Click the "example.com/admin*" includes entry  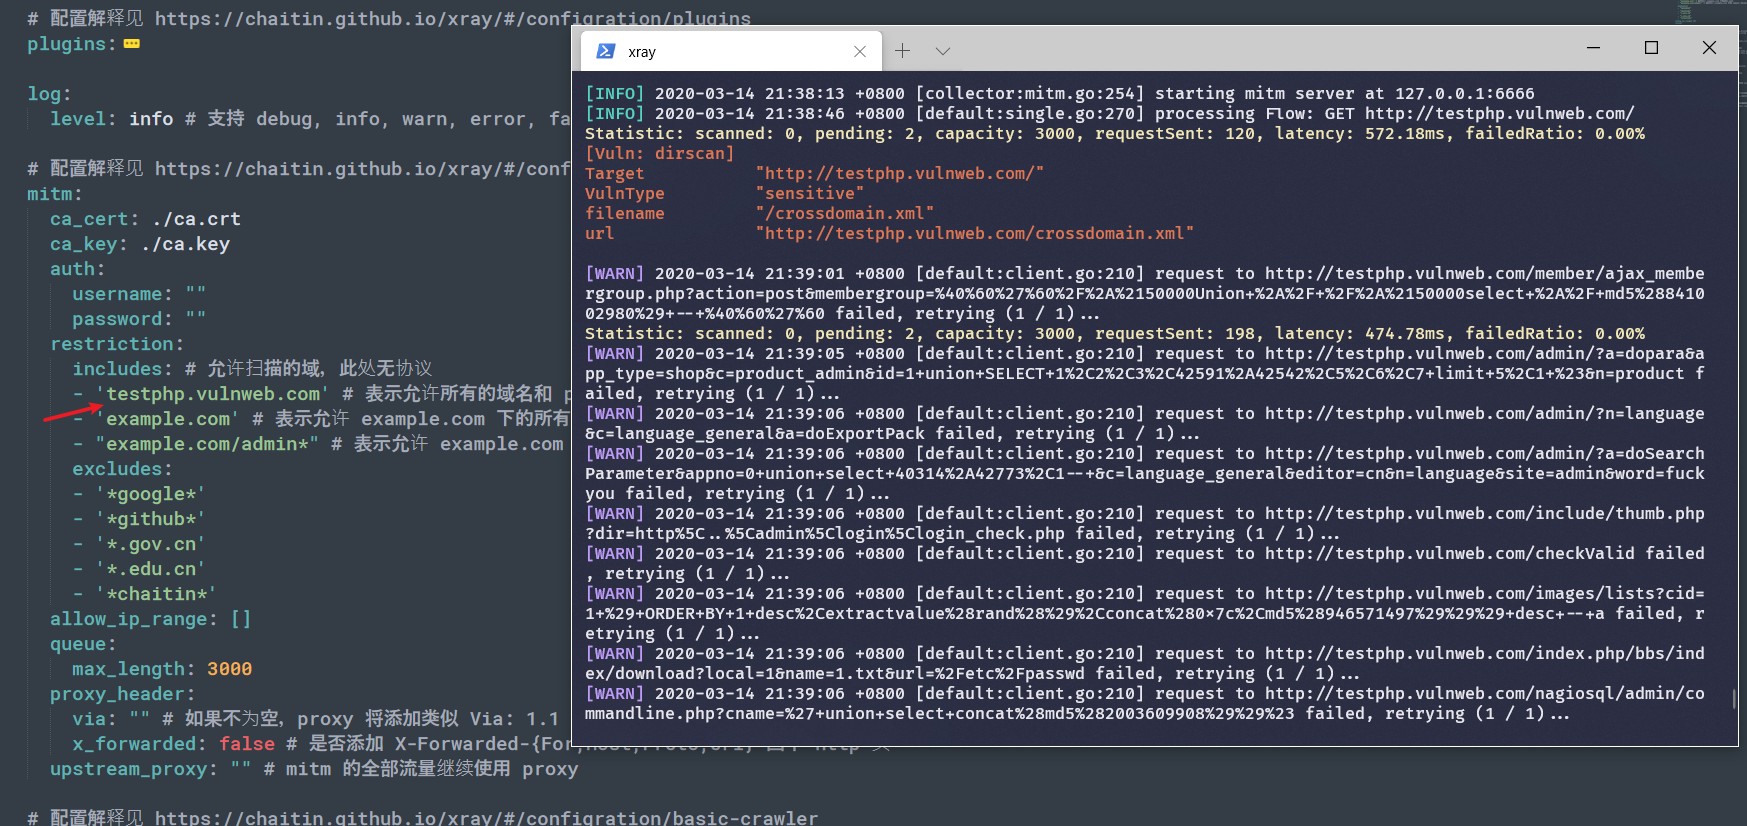[207, 444]
